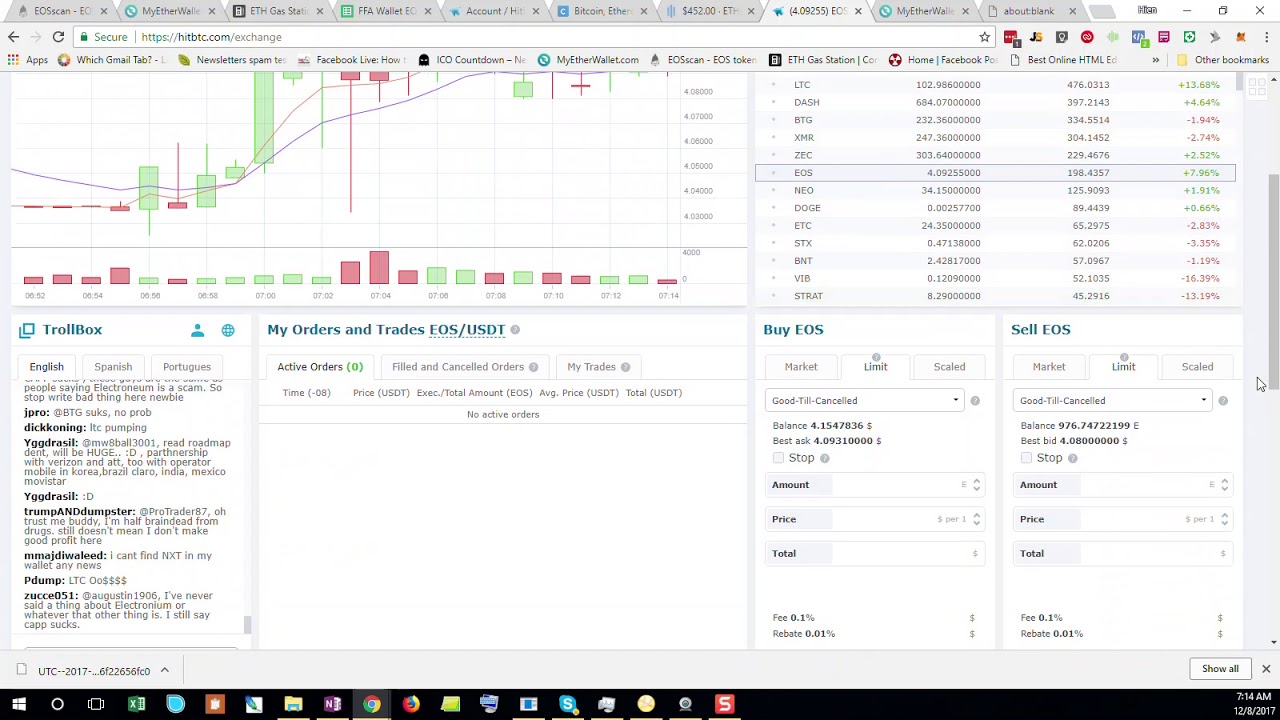The height and width of the screenshot is (720, 1280).
Task: Open Chrome's three-dot menu
Action: (x=1266, y=37)
